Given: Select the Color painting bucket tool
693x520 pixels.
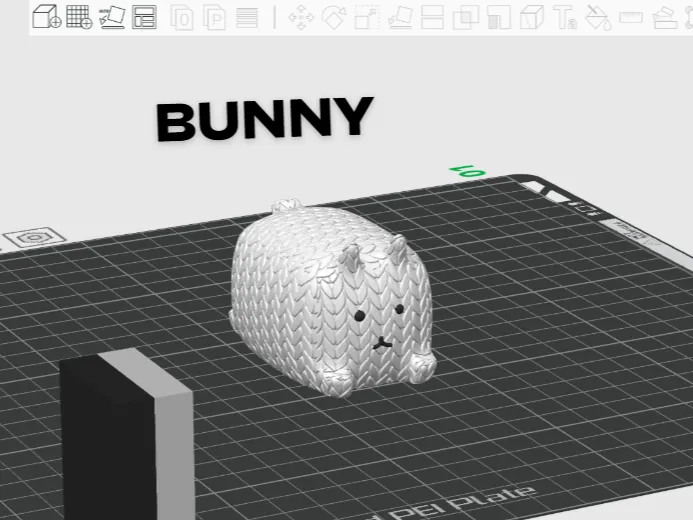Looking at the screenshot, I should tap(598, 18).
